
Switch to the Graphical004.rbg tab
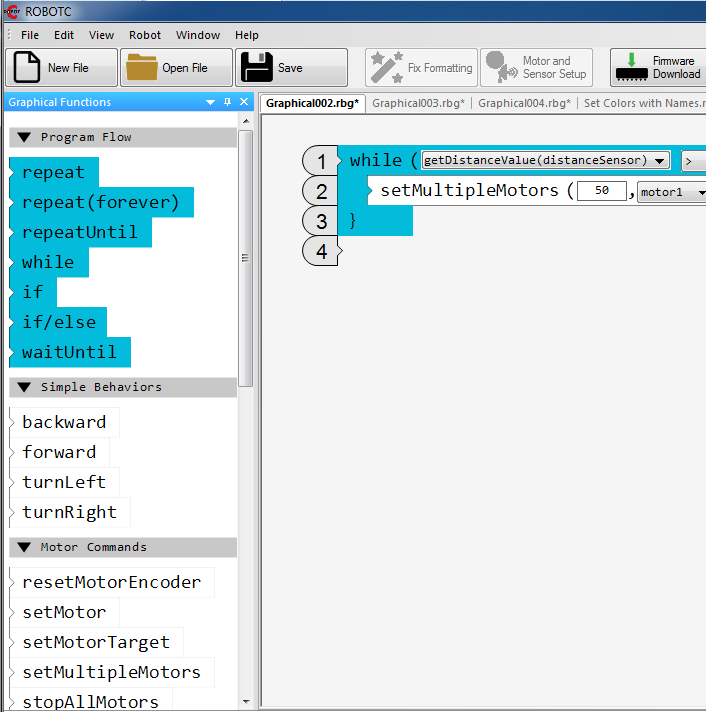coord(524,103)
